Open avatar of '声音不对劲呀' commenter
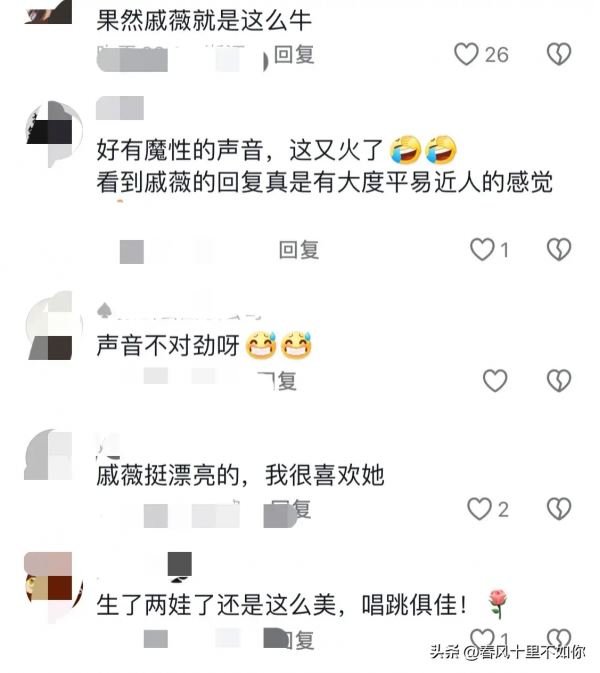The image size is (600, 673). (x=54, y=326)
